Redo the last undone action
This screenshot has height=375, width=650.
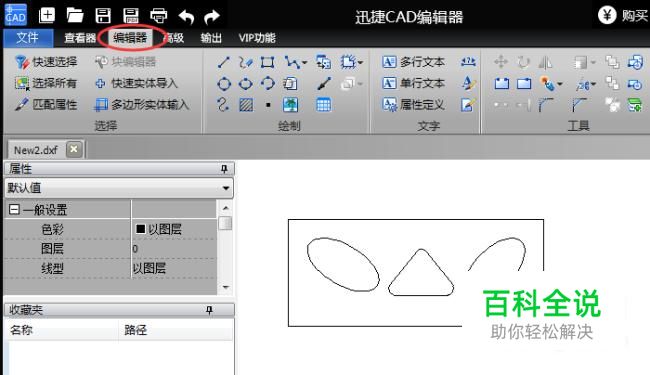212,17
